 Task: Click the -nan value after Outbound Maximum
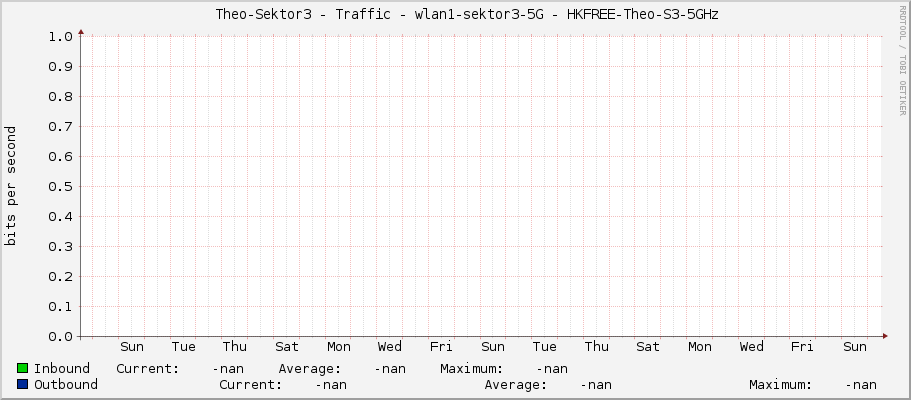pyautogui.click(x=861, y=384)
